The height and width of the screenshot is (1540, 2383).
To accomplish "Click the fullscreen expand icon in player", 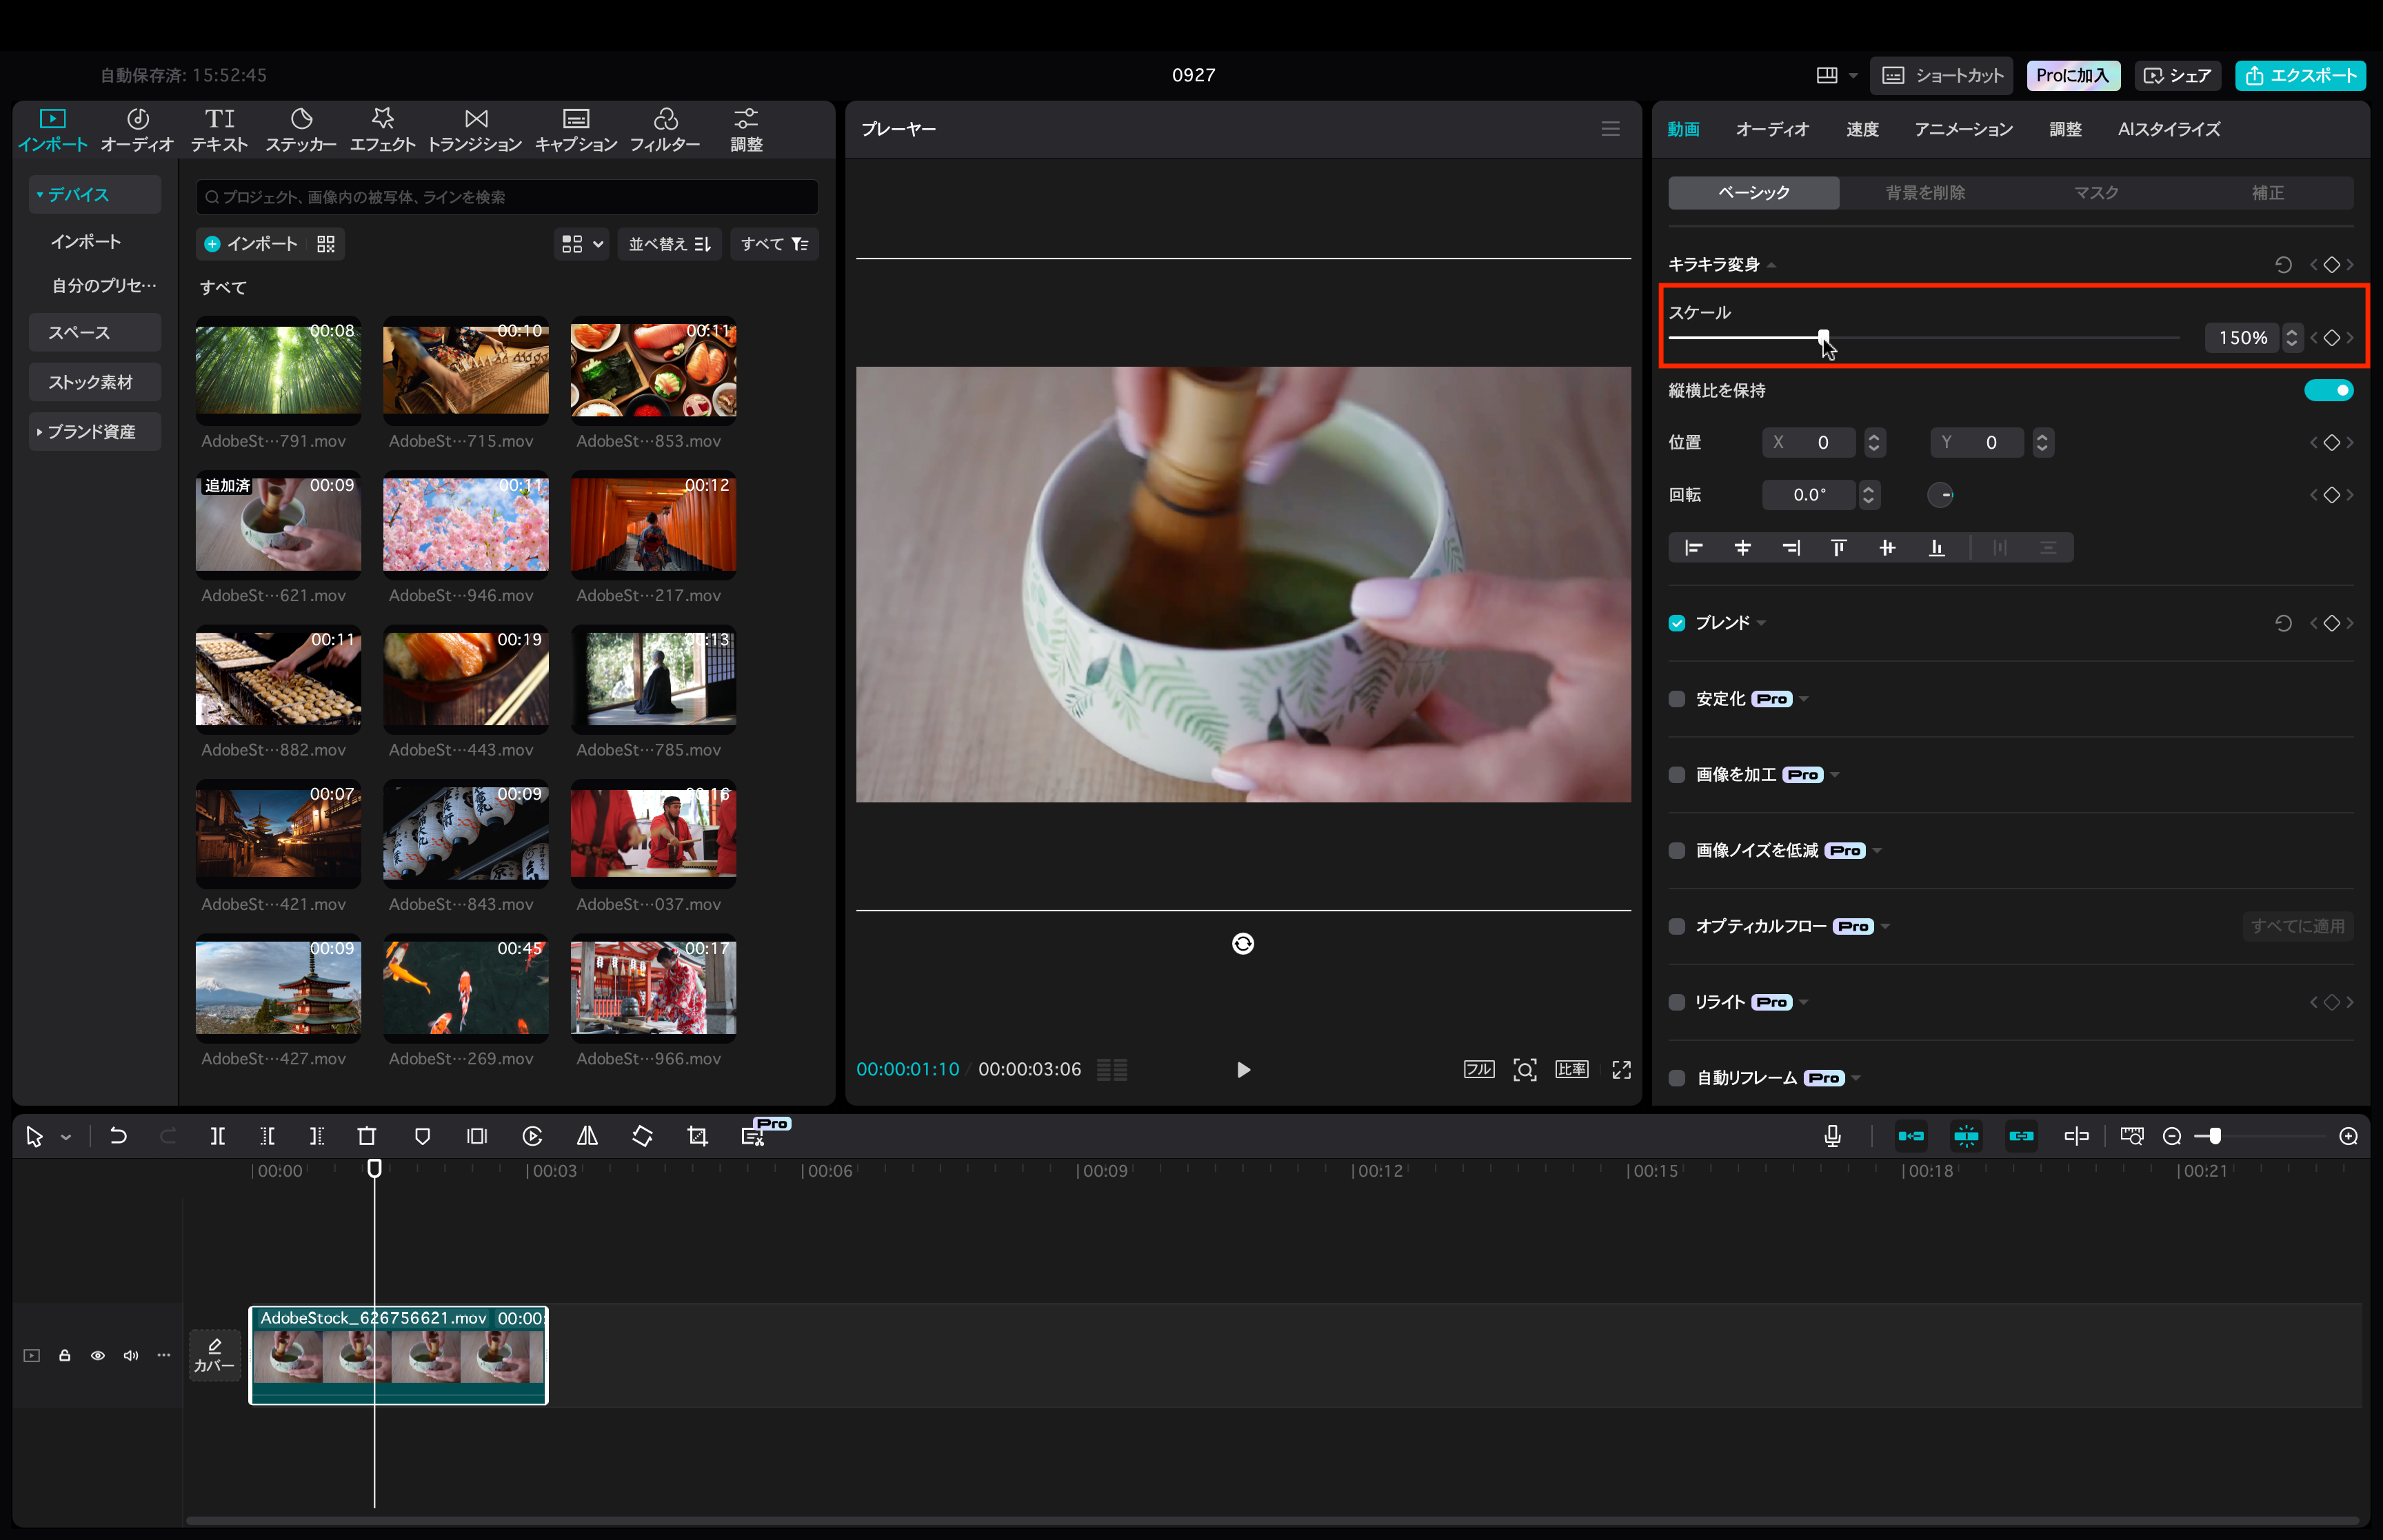I will pos(1622,1070).
